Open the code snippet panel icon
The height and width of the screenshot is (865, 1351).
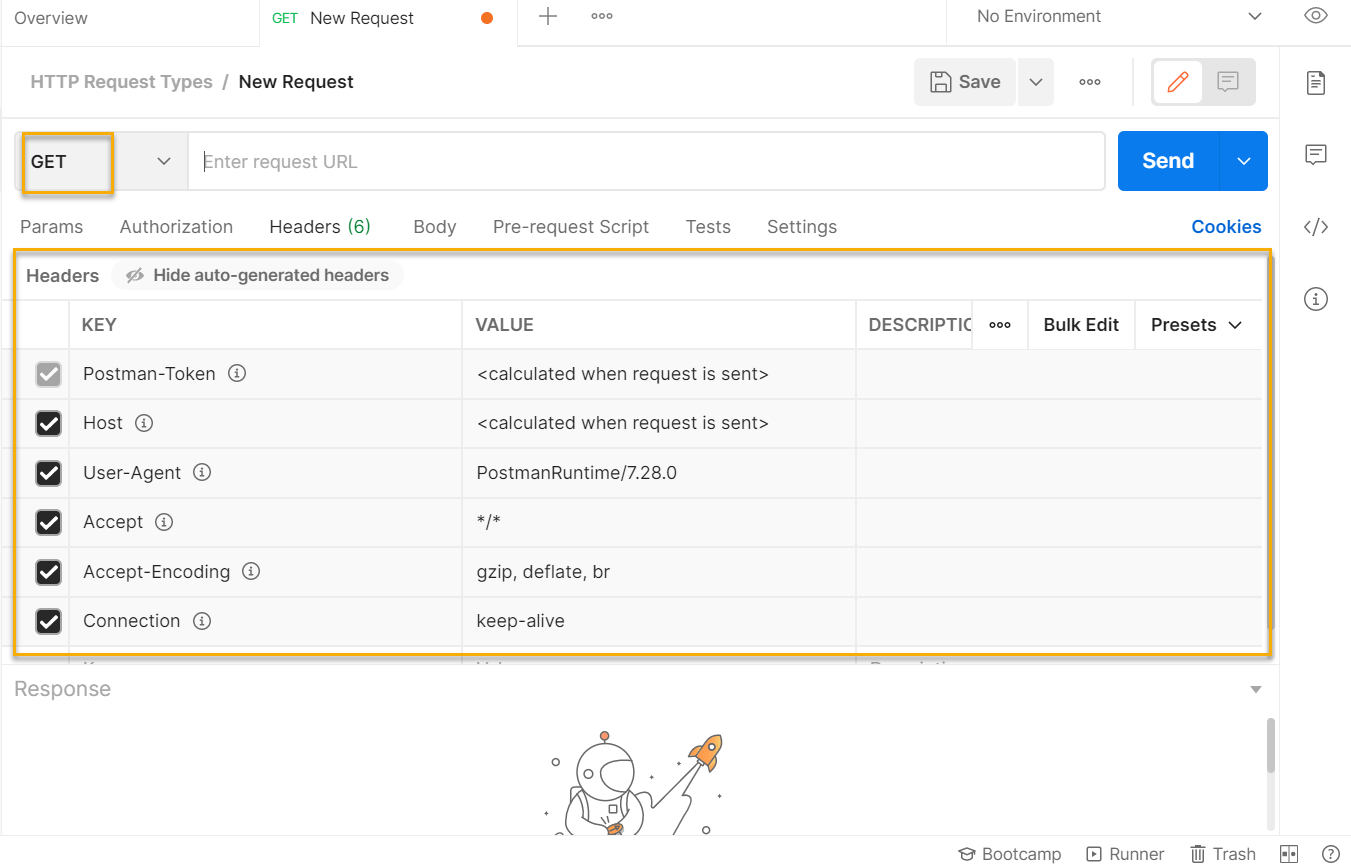tap(1315, 227)
